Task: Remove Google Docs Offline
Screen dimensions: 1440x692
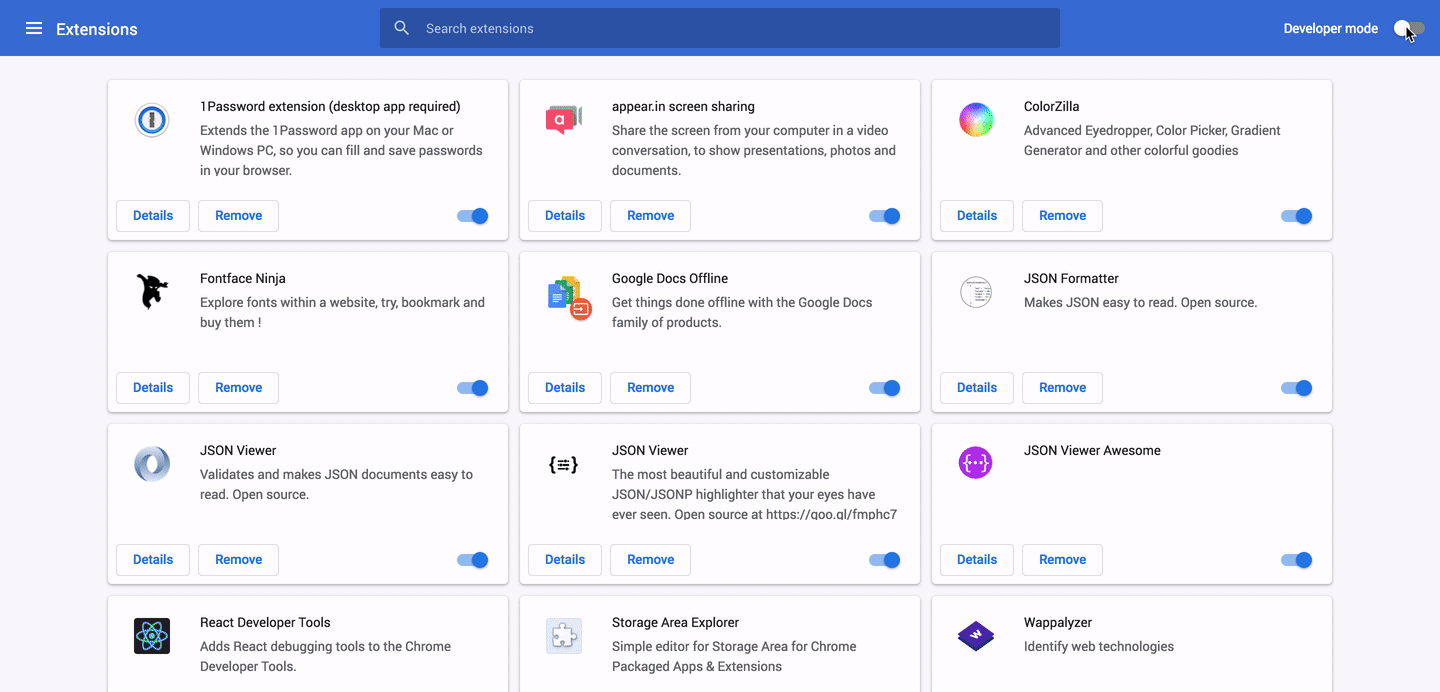Action: click(650, 388)
